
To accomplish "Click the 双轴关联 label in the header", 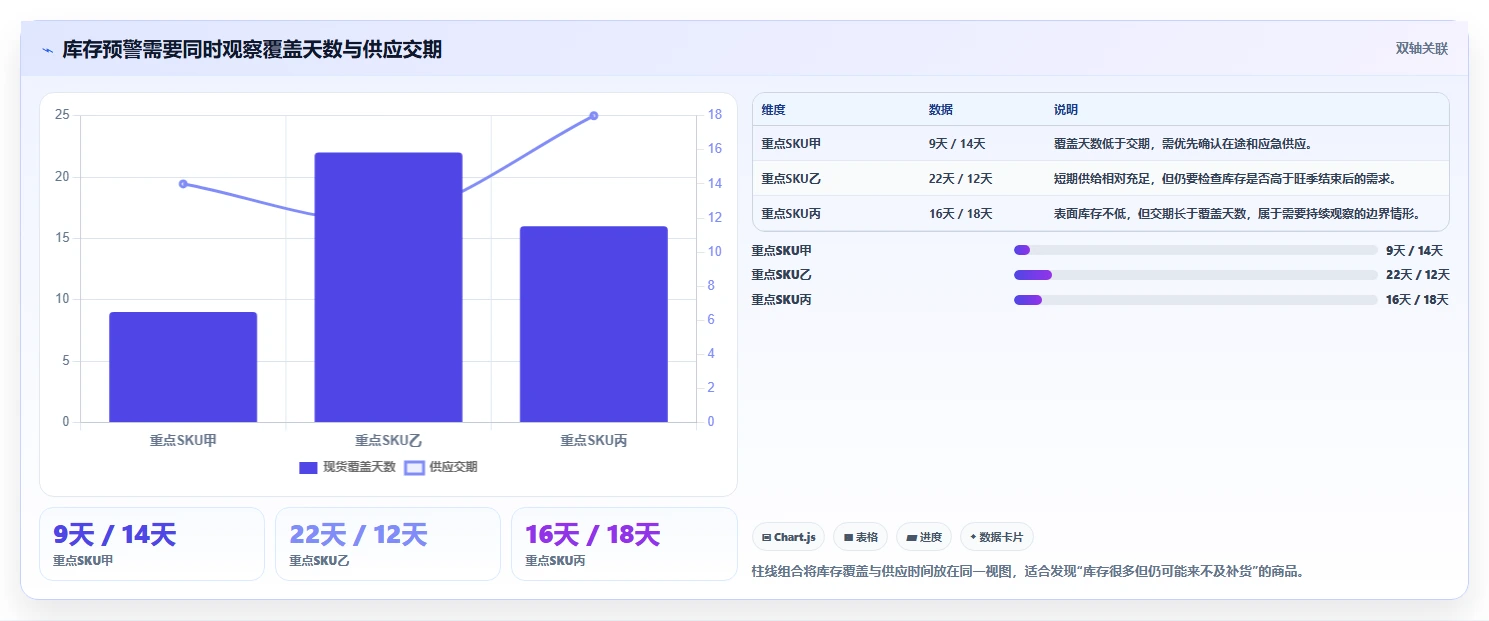I will click(x=1421, y=48).
